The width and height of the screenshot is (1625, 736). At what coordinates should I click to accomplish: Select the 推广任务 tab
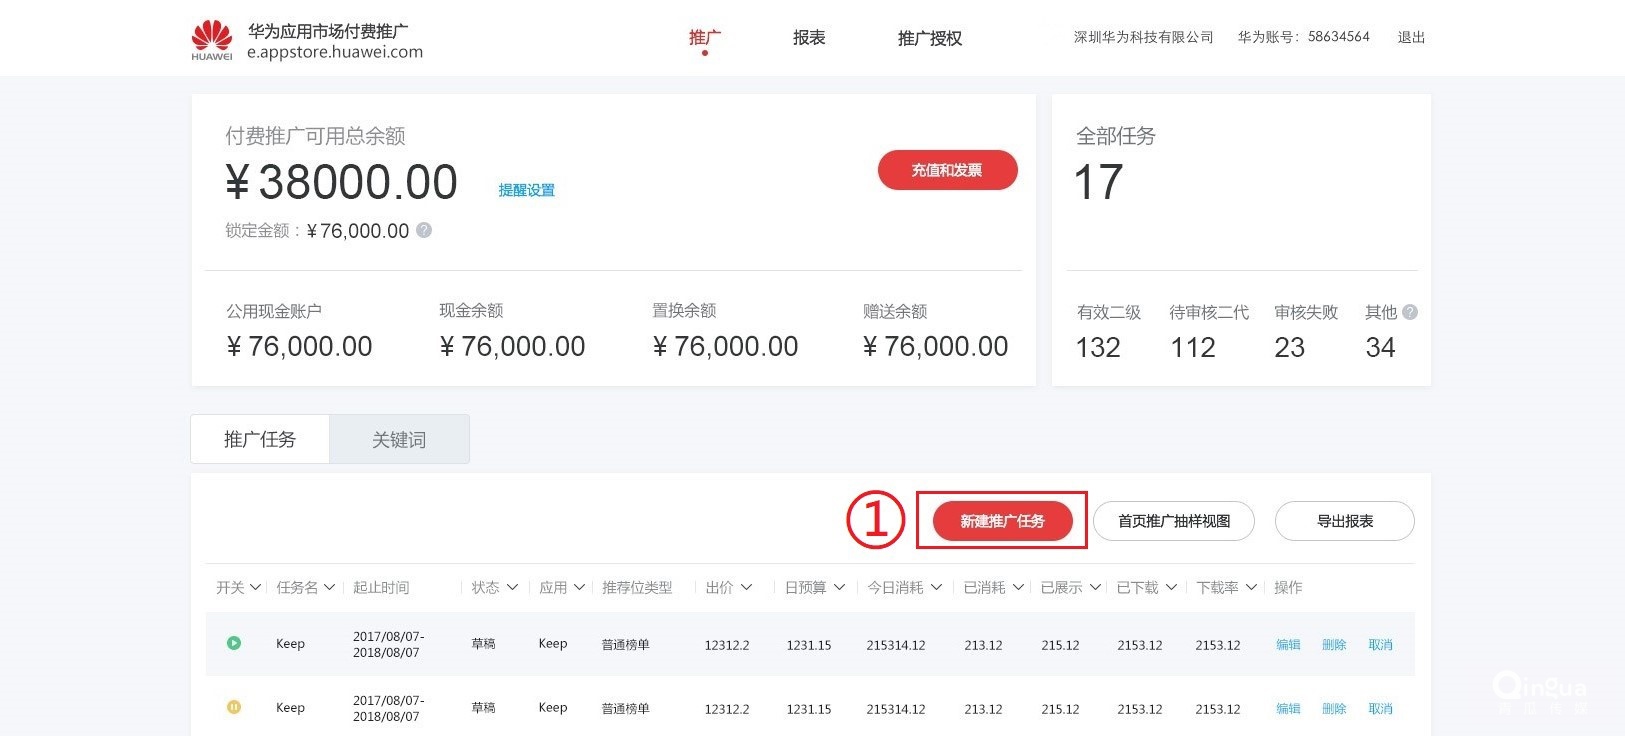pyautogui.click(x=260, y=439)
